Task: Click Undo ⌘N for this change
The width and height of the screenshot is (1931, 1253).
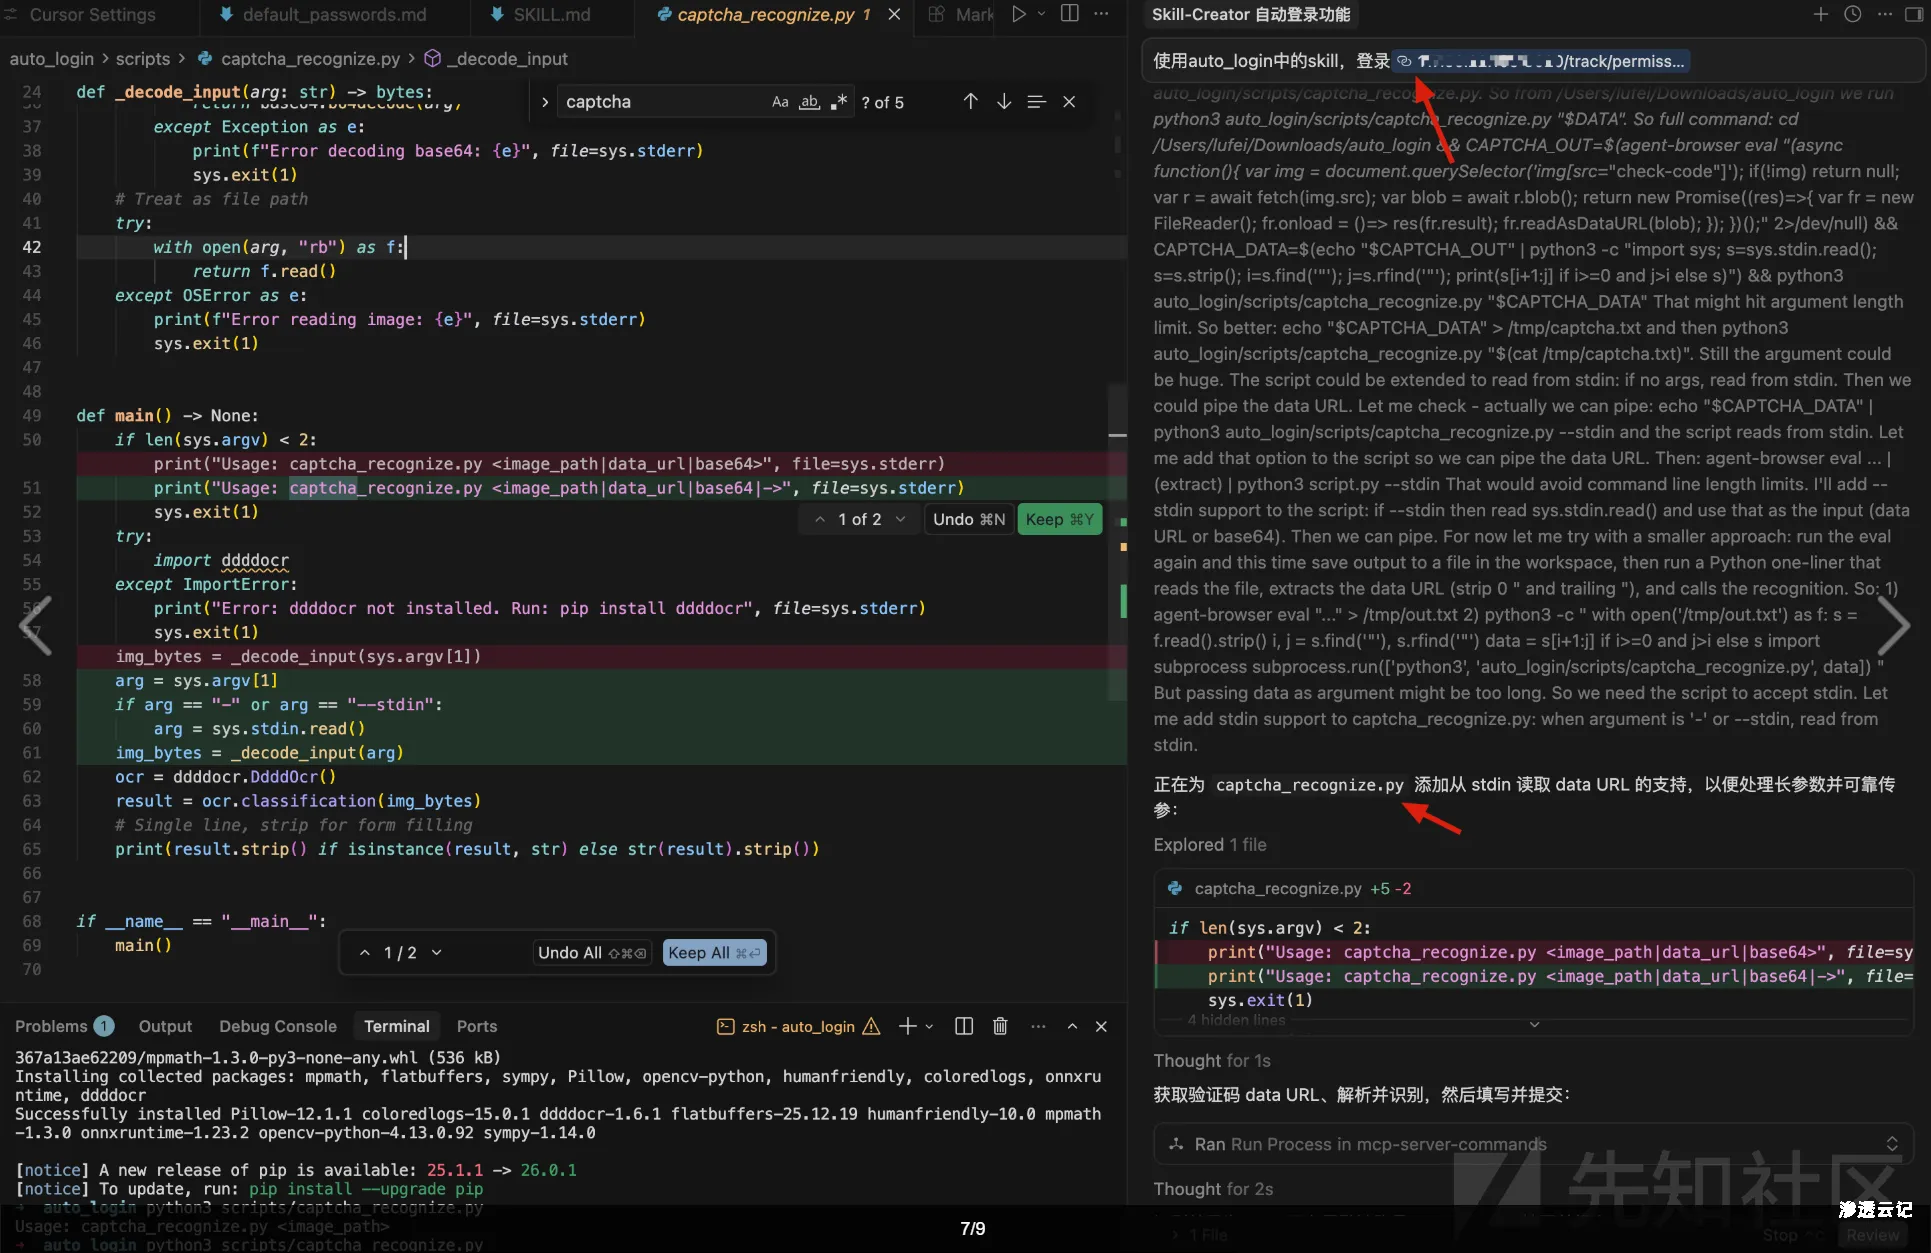Action: click(x=968, y=519)
